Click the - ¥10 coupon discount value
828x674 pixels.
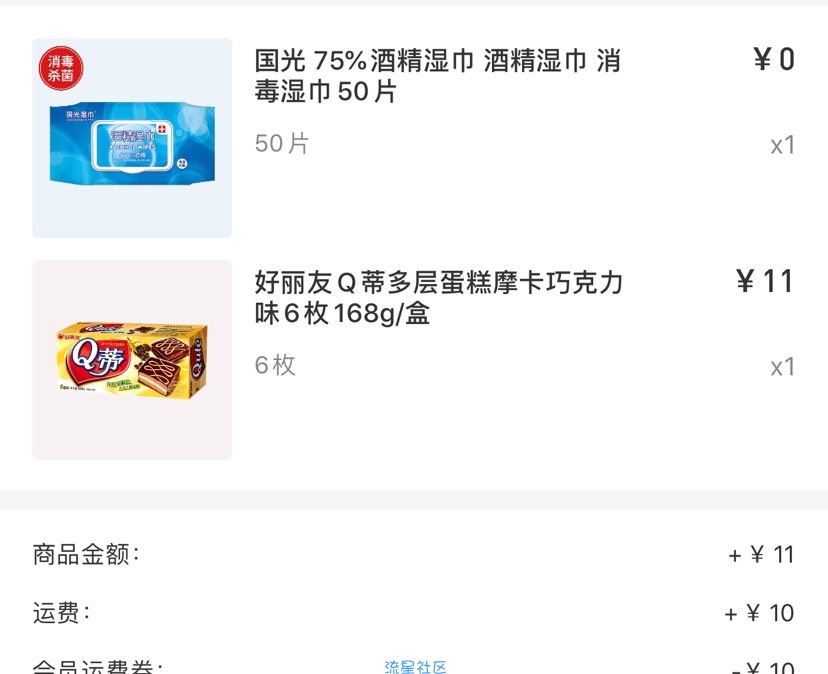763,668
